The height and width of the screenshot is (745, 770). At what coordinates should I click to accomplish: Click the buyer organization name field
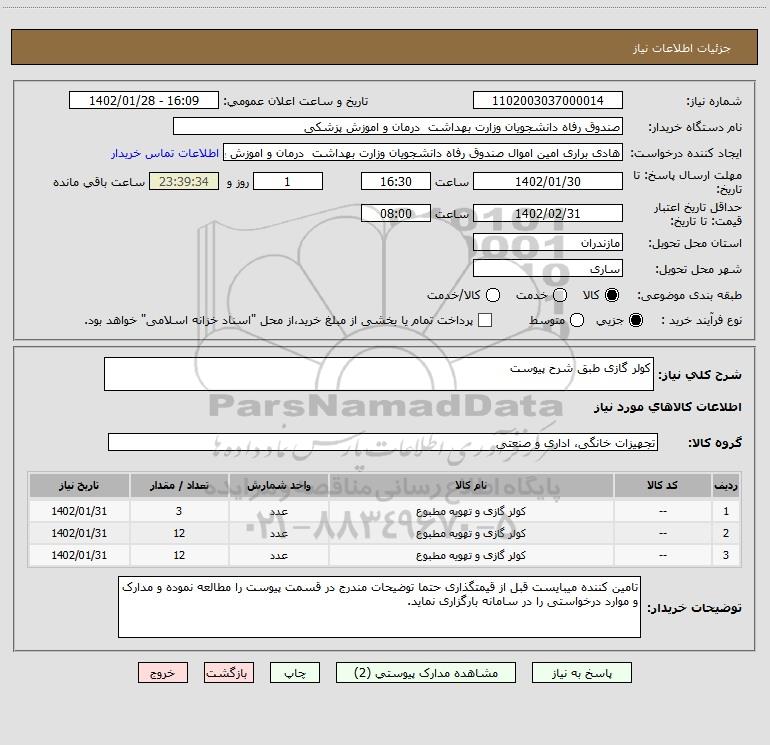pos(398,127)
